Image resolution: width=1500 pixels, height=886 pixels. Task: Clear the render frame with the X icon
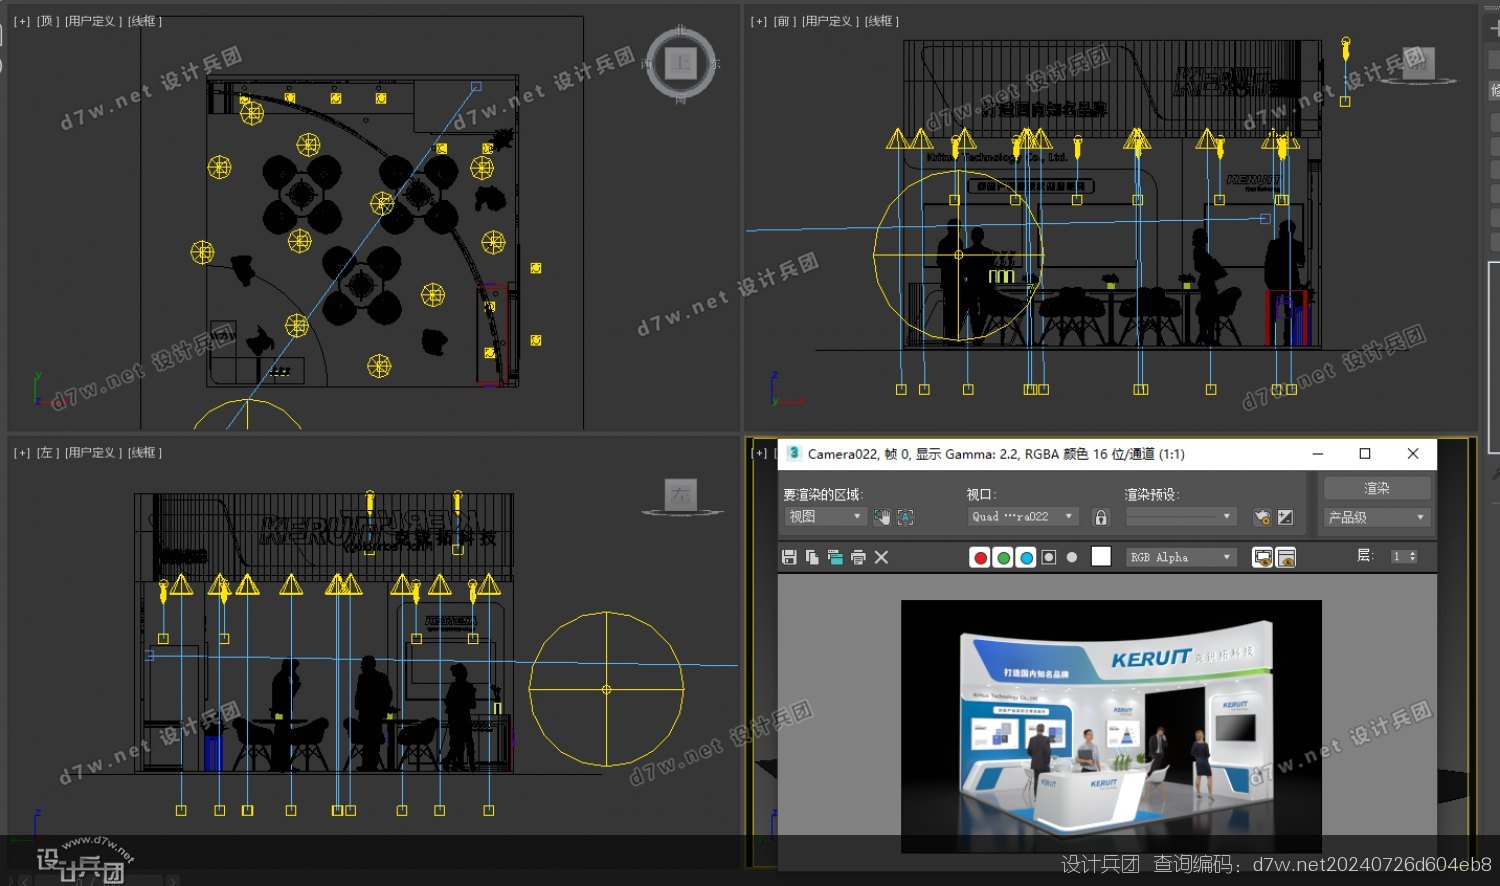point(881,557)
